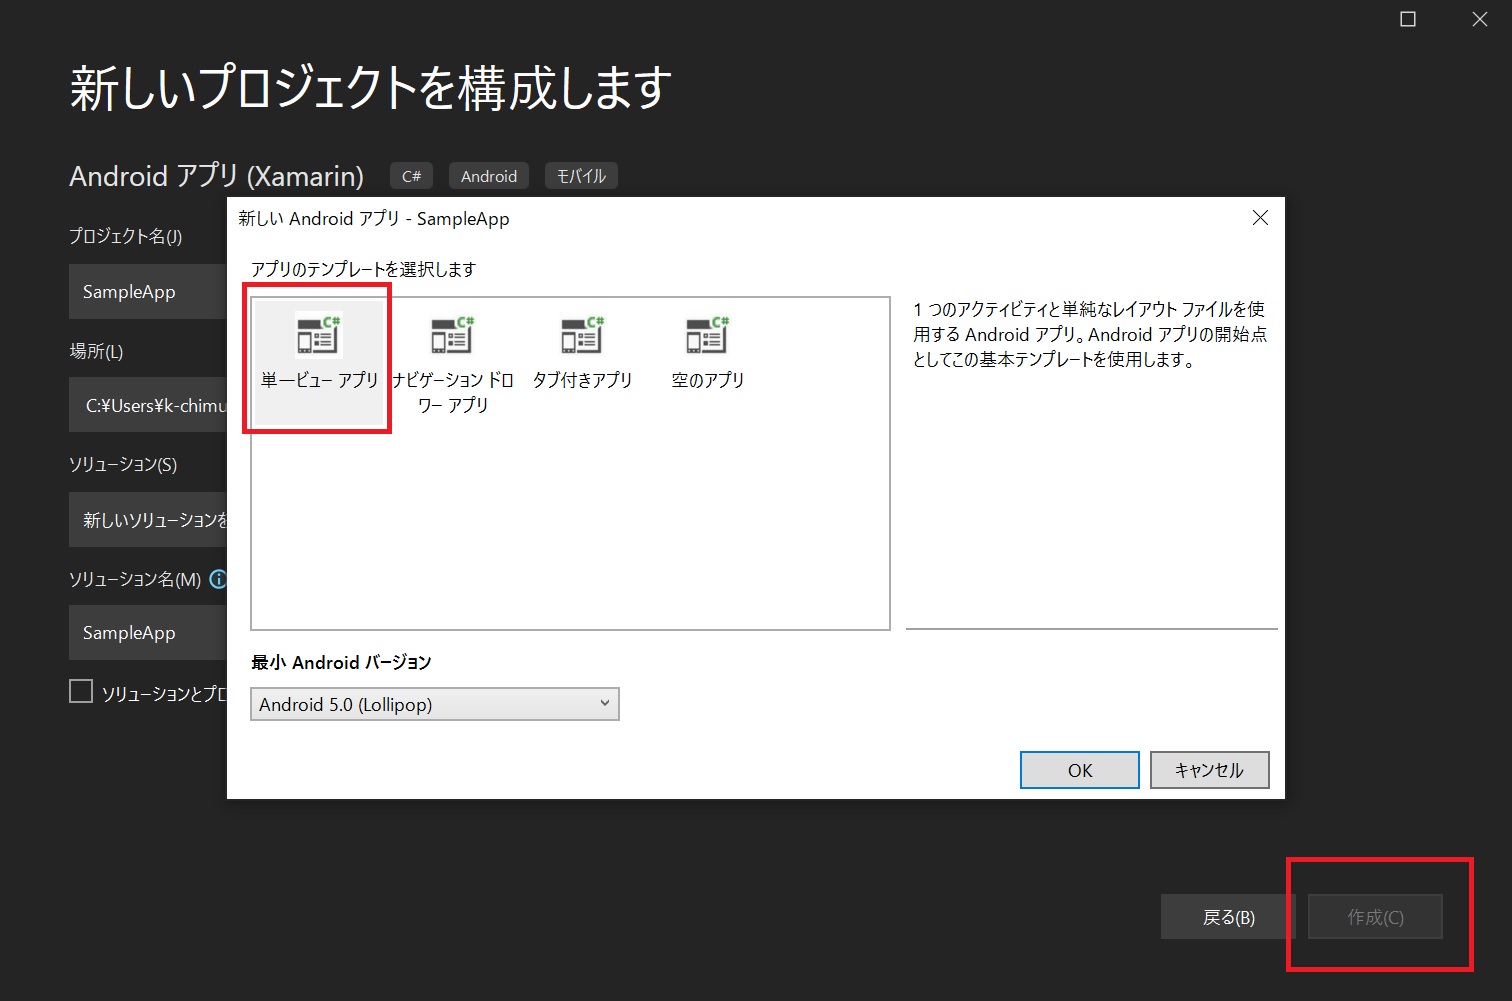Open the ソリューション combo box
This screenshot has height=1001, width=1512.
pos(148,520)
